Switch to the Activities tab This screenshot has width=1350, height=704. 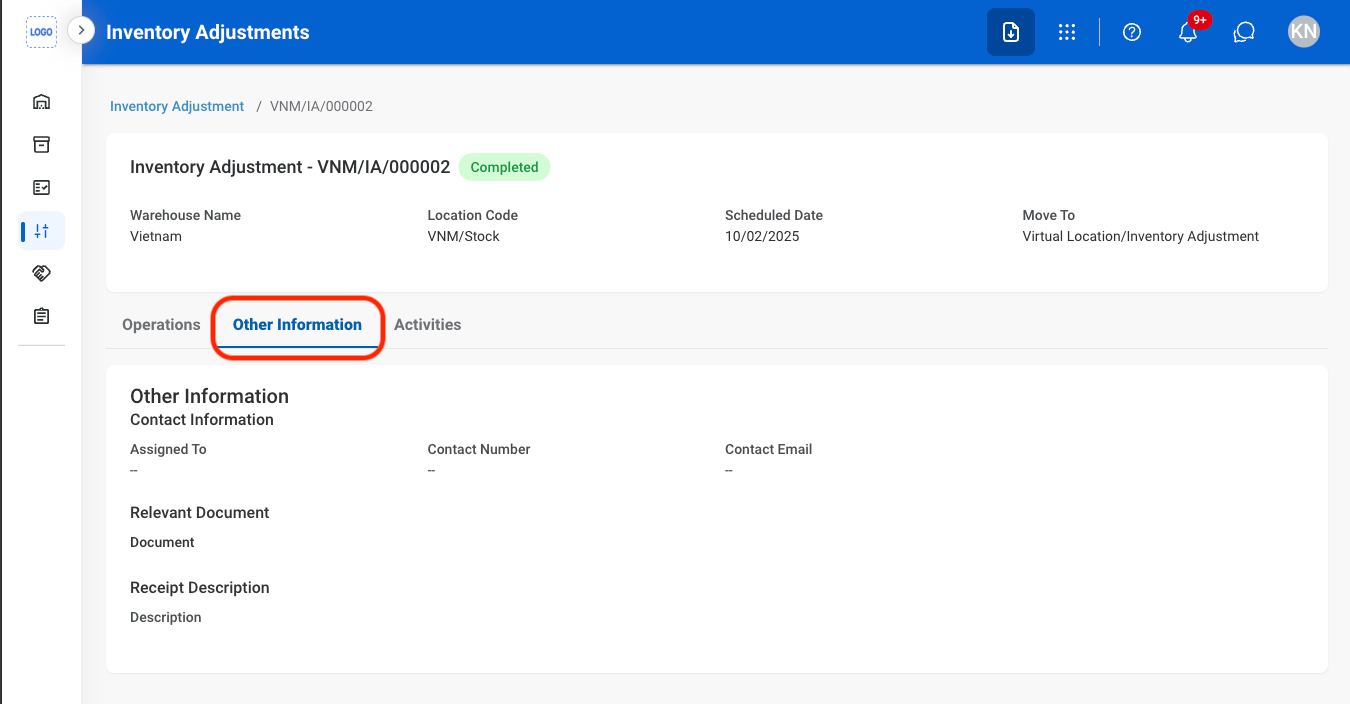(427, 325)
